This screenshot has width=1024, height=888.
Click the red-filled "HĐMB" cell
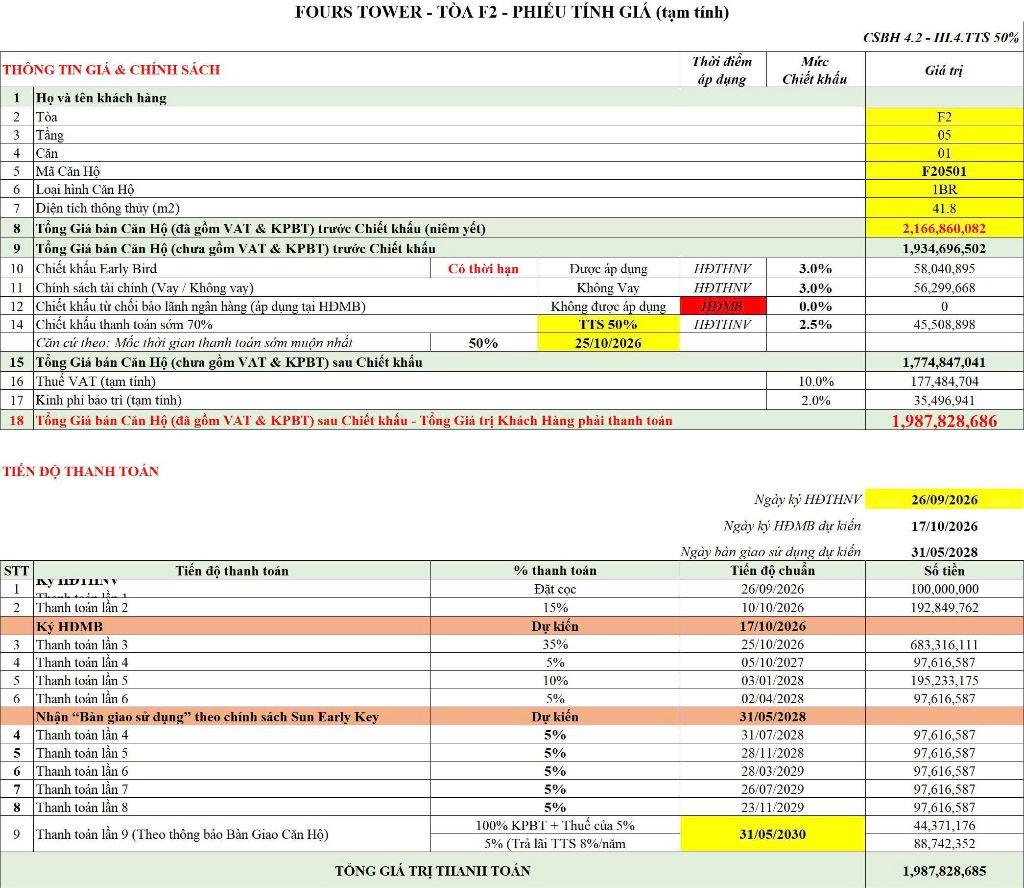tap(723, 306)
